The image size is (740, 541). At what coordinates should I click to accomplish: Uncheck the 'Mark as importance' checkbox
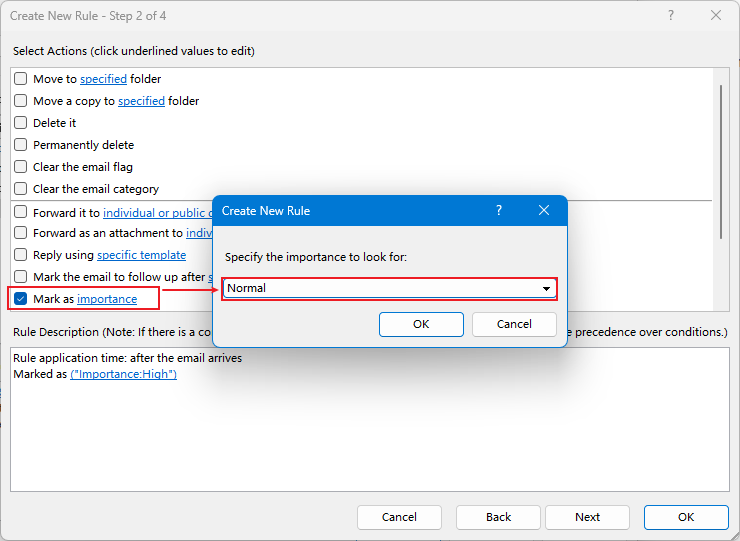pyautogui.click(x=21, y=298)
